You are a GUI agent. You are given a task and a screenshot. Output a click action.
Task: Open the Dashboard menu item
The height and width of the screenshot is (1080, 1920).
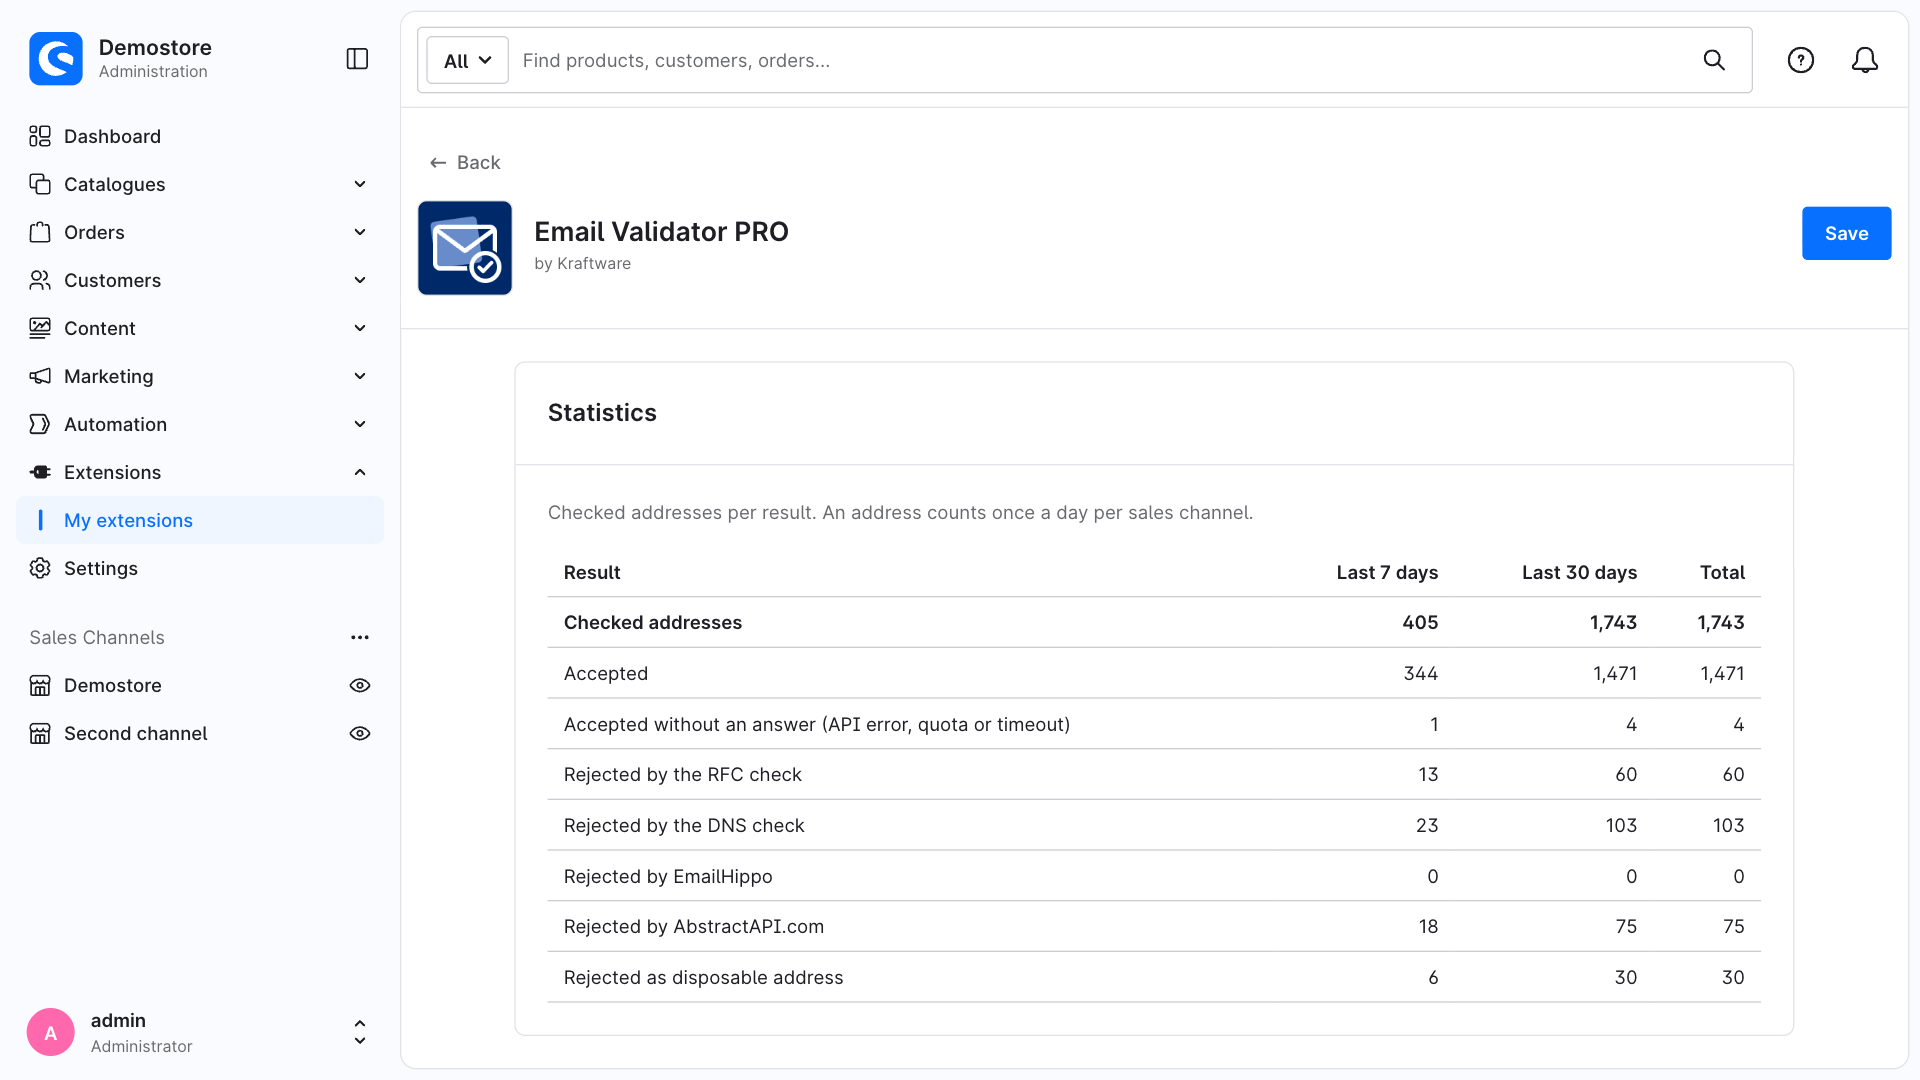point(200,136)
